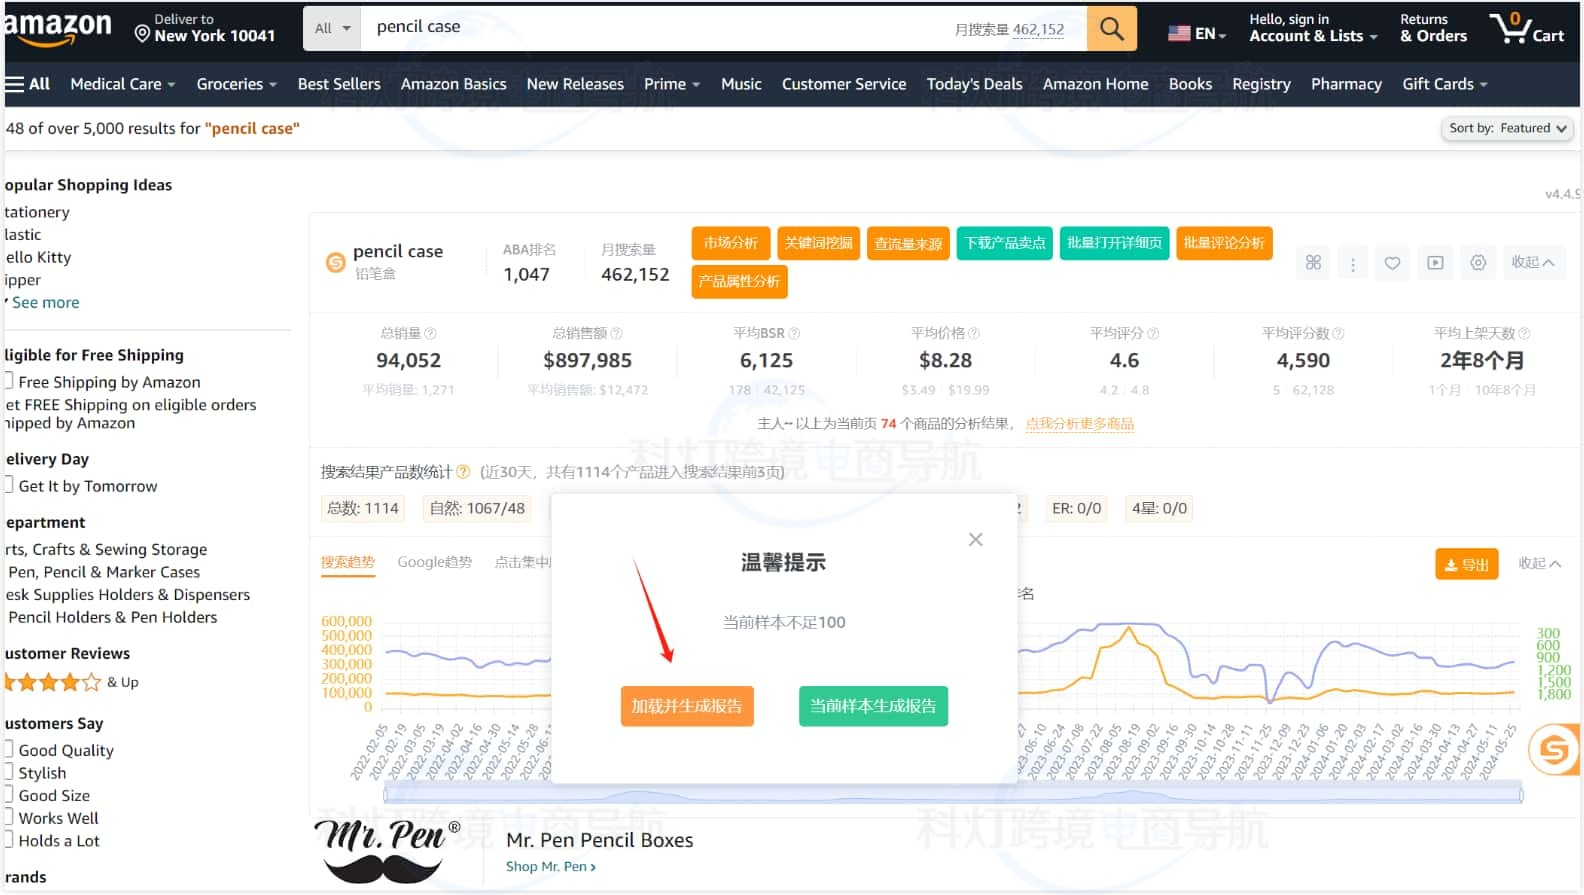This screenshot has width=1584, height=895.
Task: Click help icon next to 平均评分数
Action: (1338, 333)
